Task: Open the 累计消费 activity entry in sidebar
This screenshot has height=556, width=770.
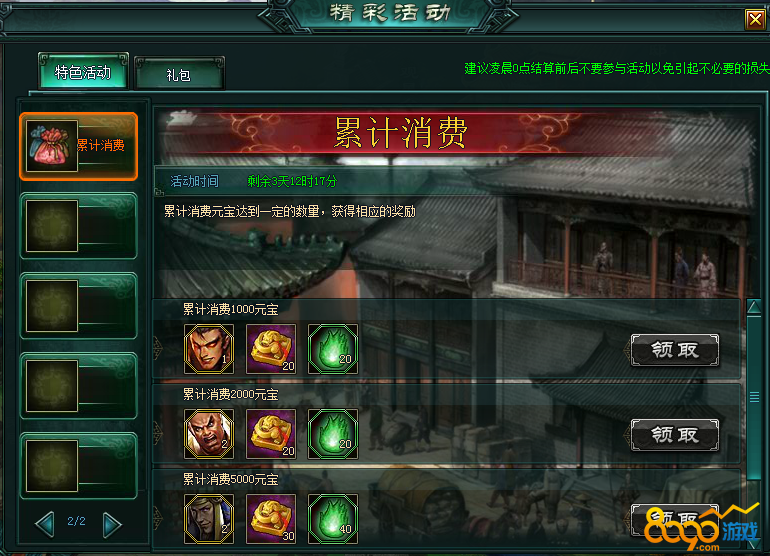Action: click(79, 146)
